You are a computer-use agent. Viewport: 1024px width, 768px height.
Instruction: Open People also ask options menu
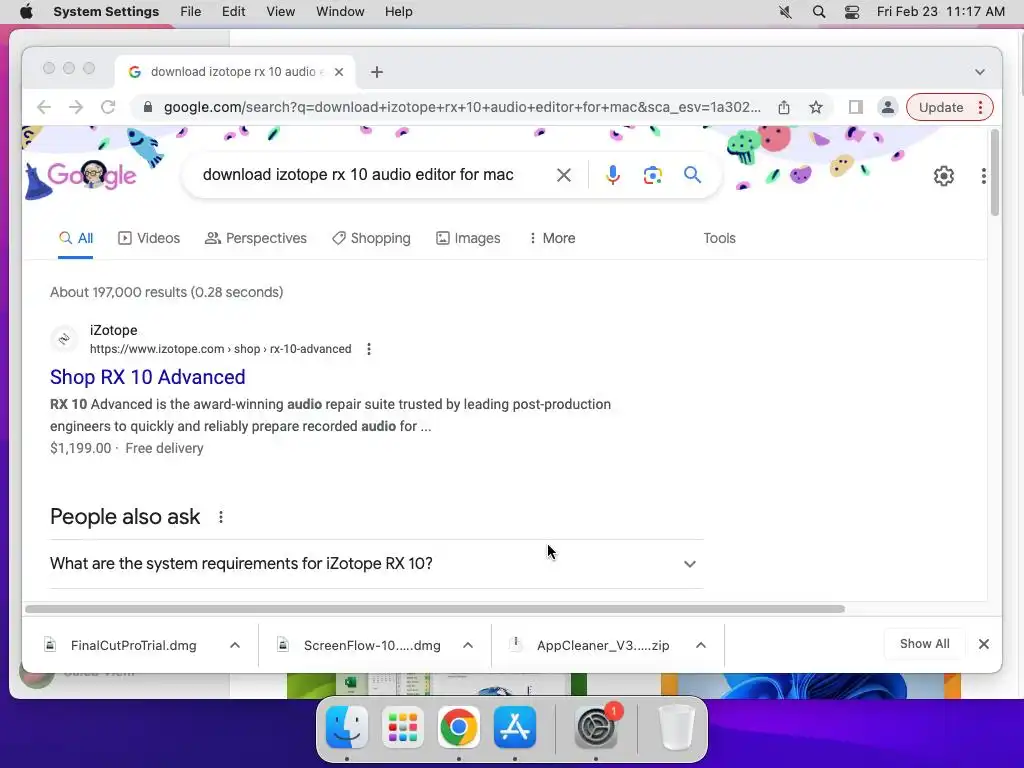click(x=221, y=517)
